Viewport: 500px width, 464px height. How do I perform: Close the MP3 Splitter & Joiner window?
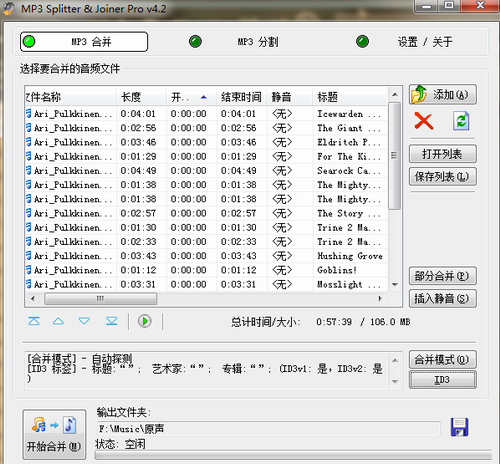480,6
